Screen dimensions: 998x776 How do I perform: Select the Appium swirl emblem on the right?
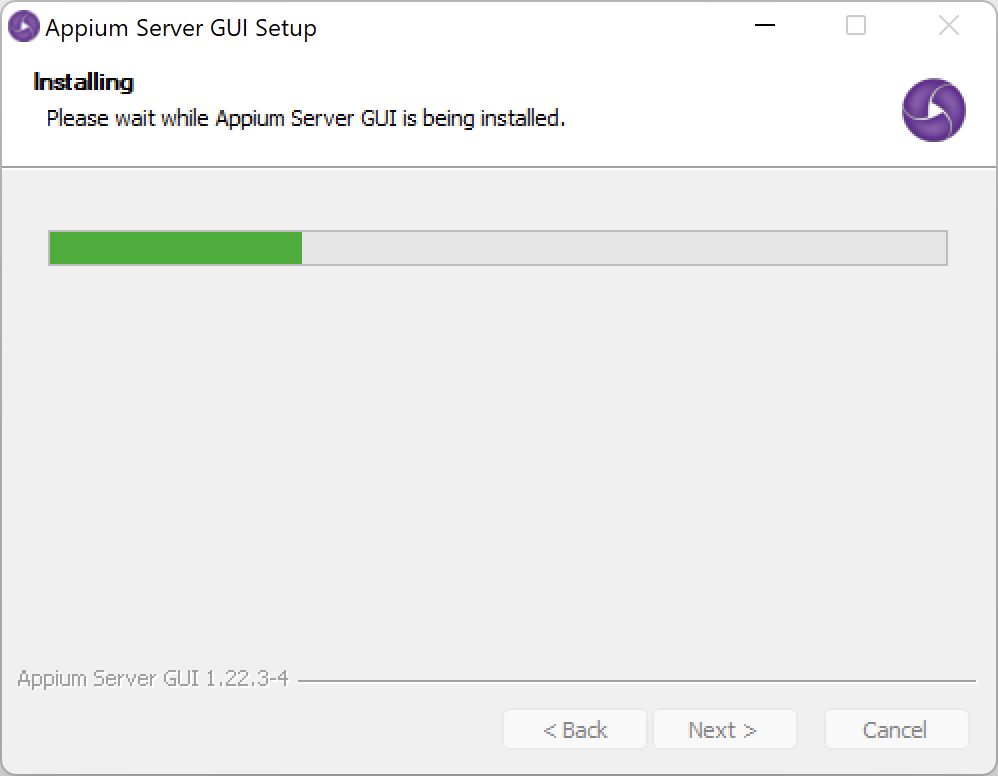click(x=933, y=110)
